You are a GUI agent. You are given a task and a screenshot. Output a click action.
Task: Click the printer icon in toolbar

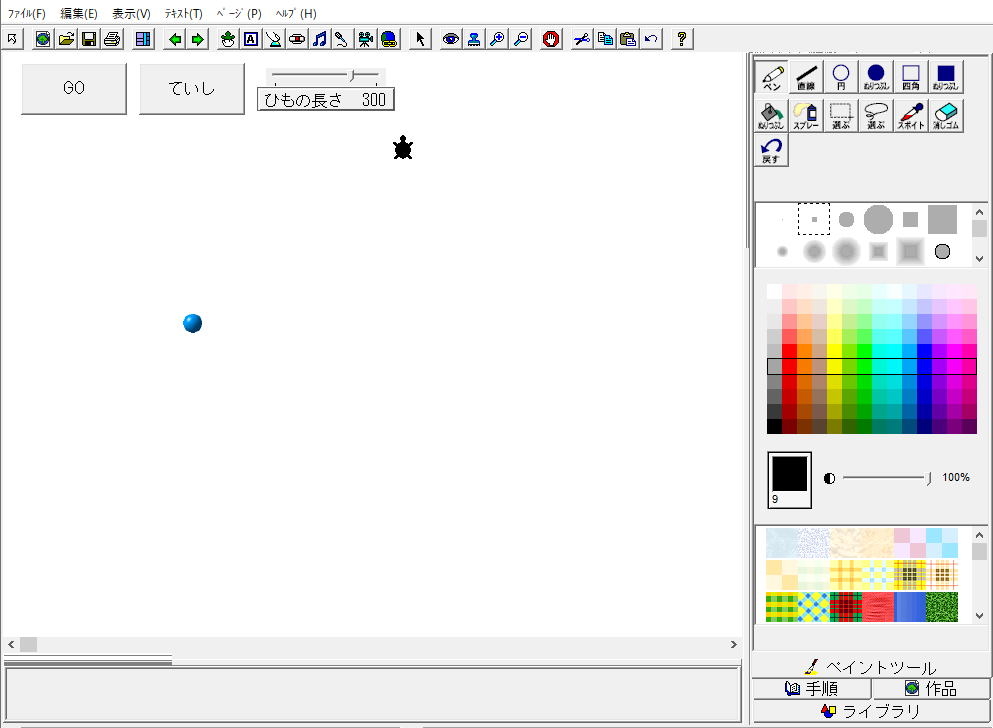point(111,39)
